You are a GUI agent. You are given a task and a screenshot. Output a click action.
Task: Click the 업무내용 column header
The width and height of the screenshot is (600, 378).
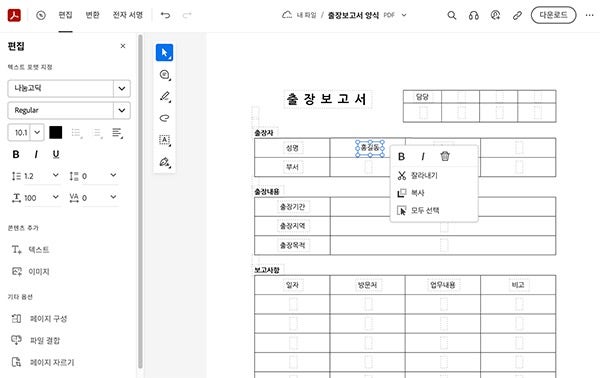(443, 285)
